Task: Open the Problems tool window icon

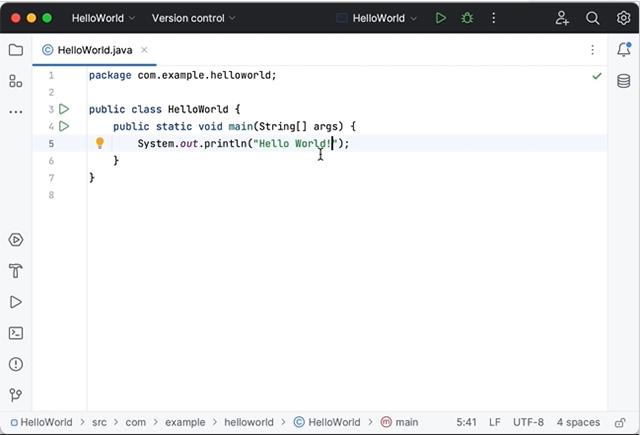Action: click(x=16, y=364)
